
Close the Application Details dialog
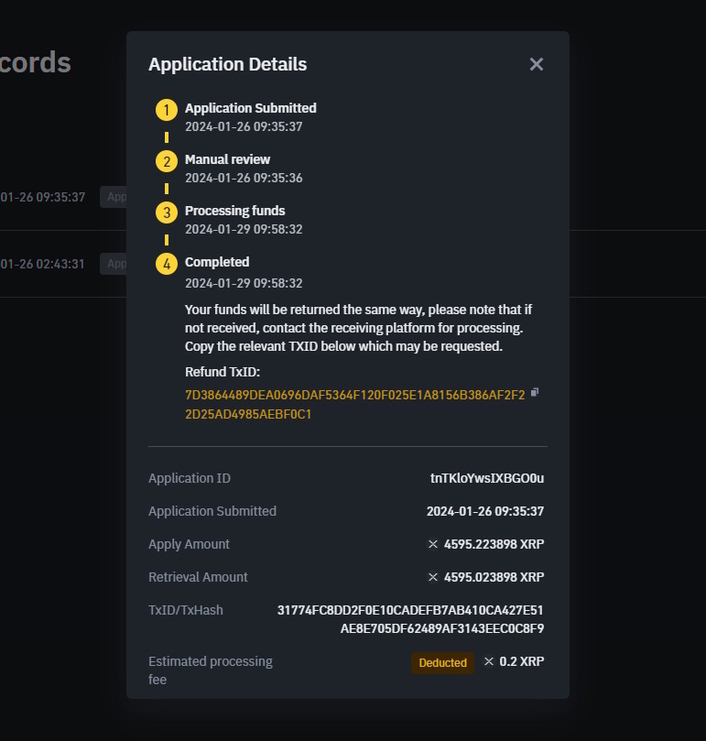click(x=536, y=64)
